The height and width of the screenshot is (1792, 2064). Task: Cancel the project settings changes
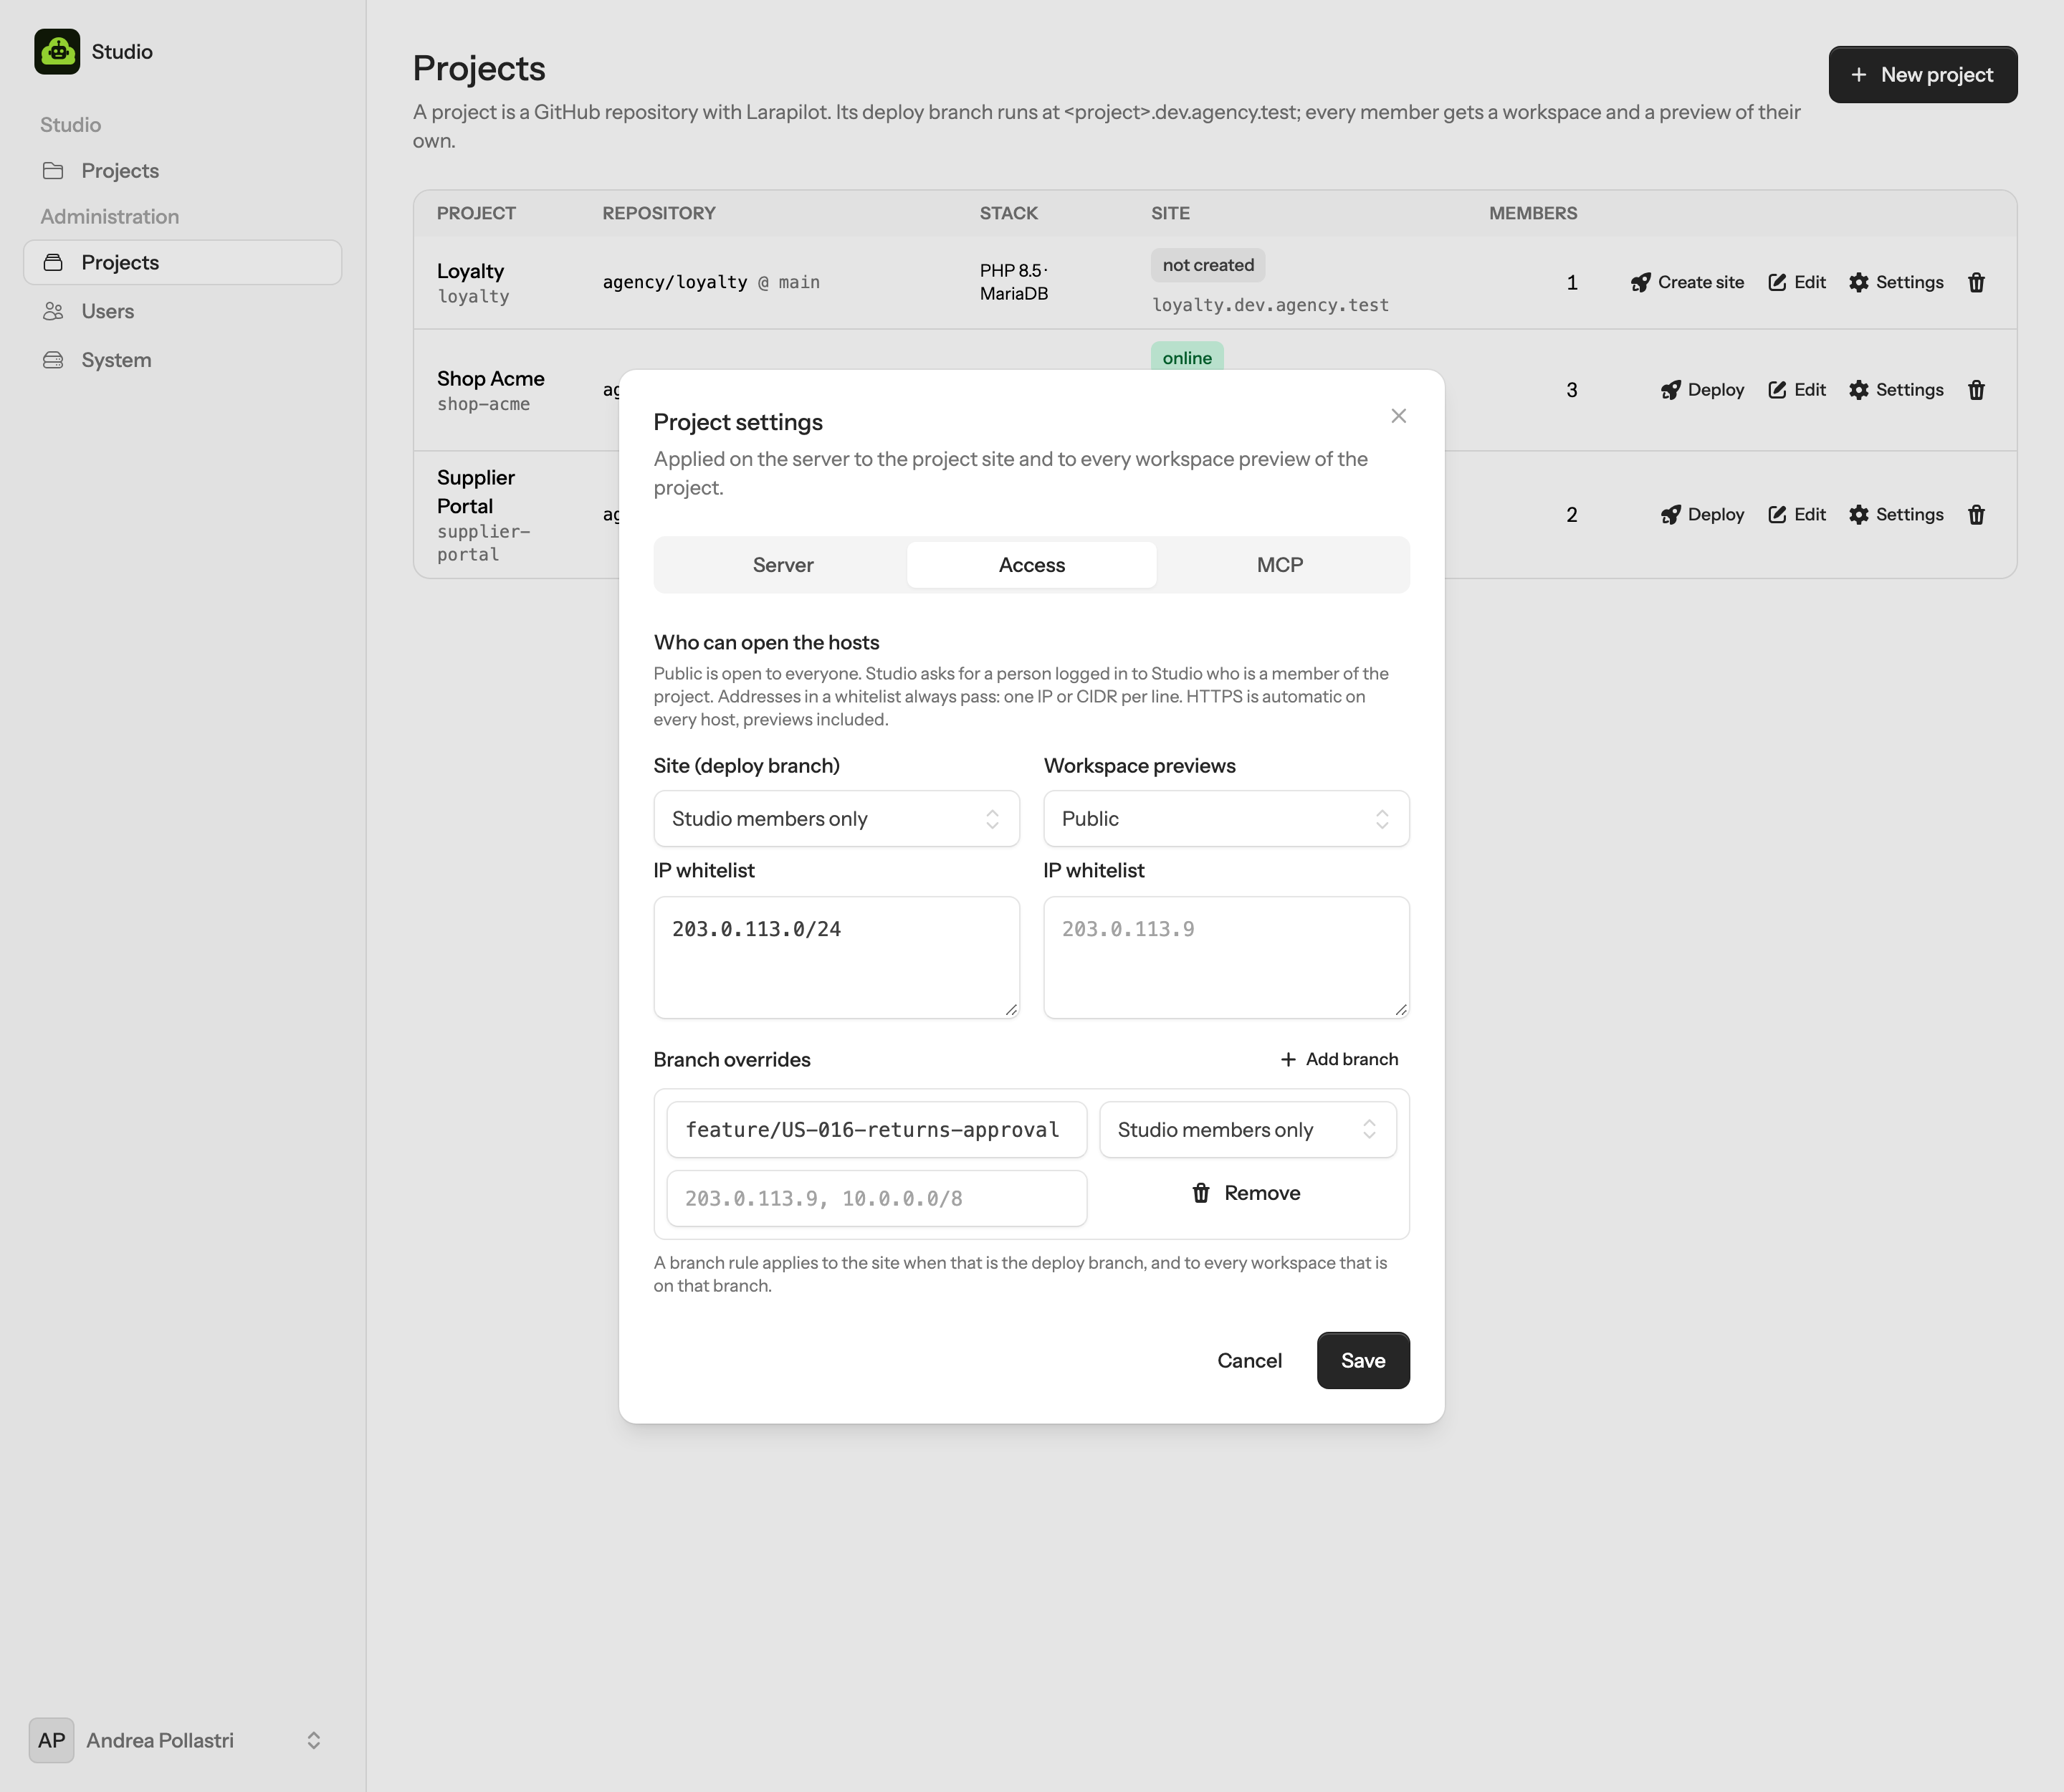(1249, 1360)
